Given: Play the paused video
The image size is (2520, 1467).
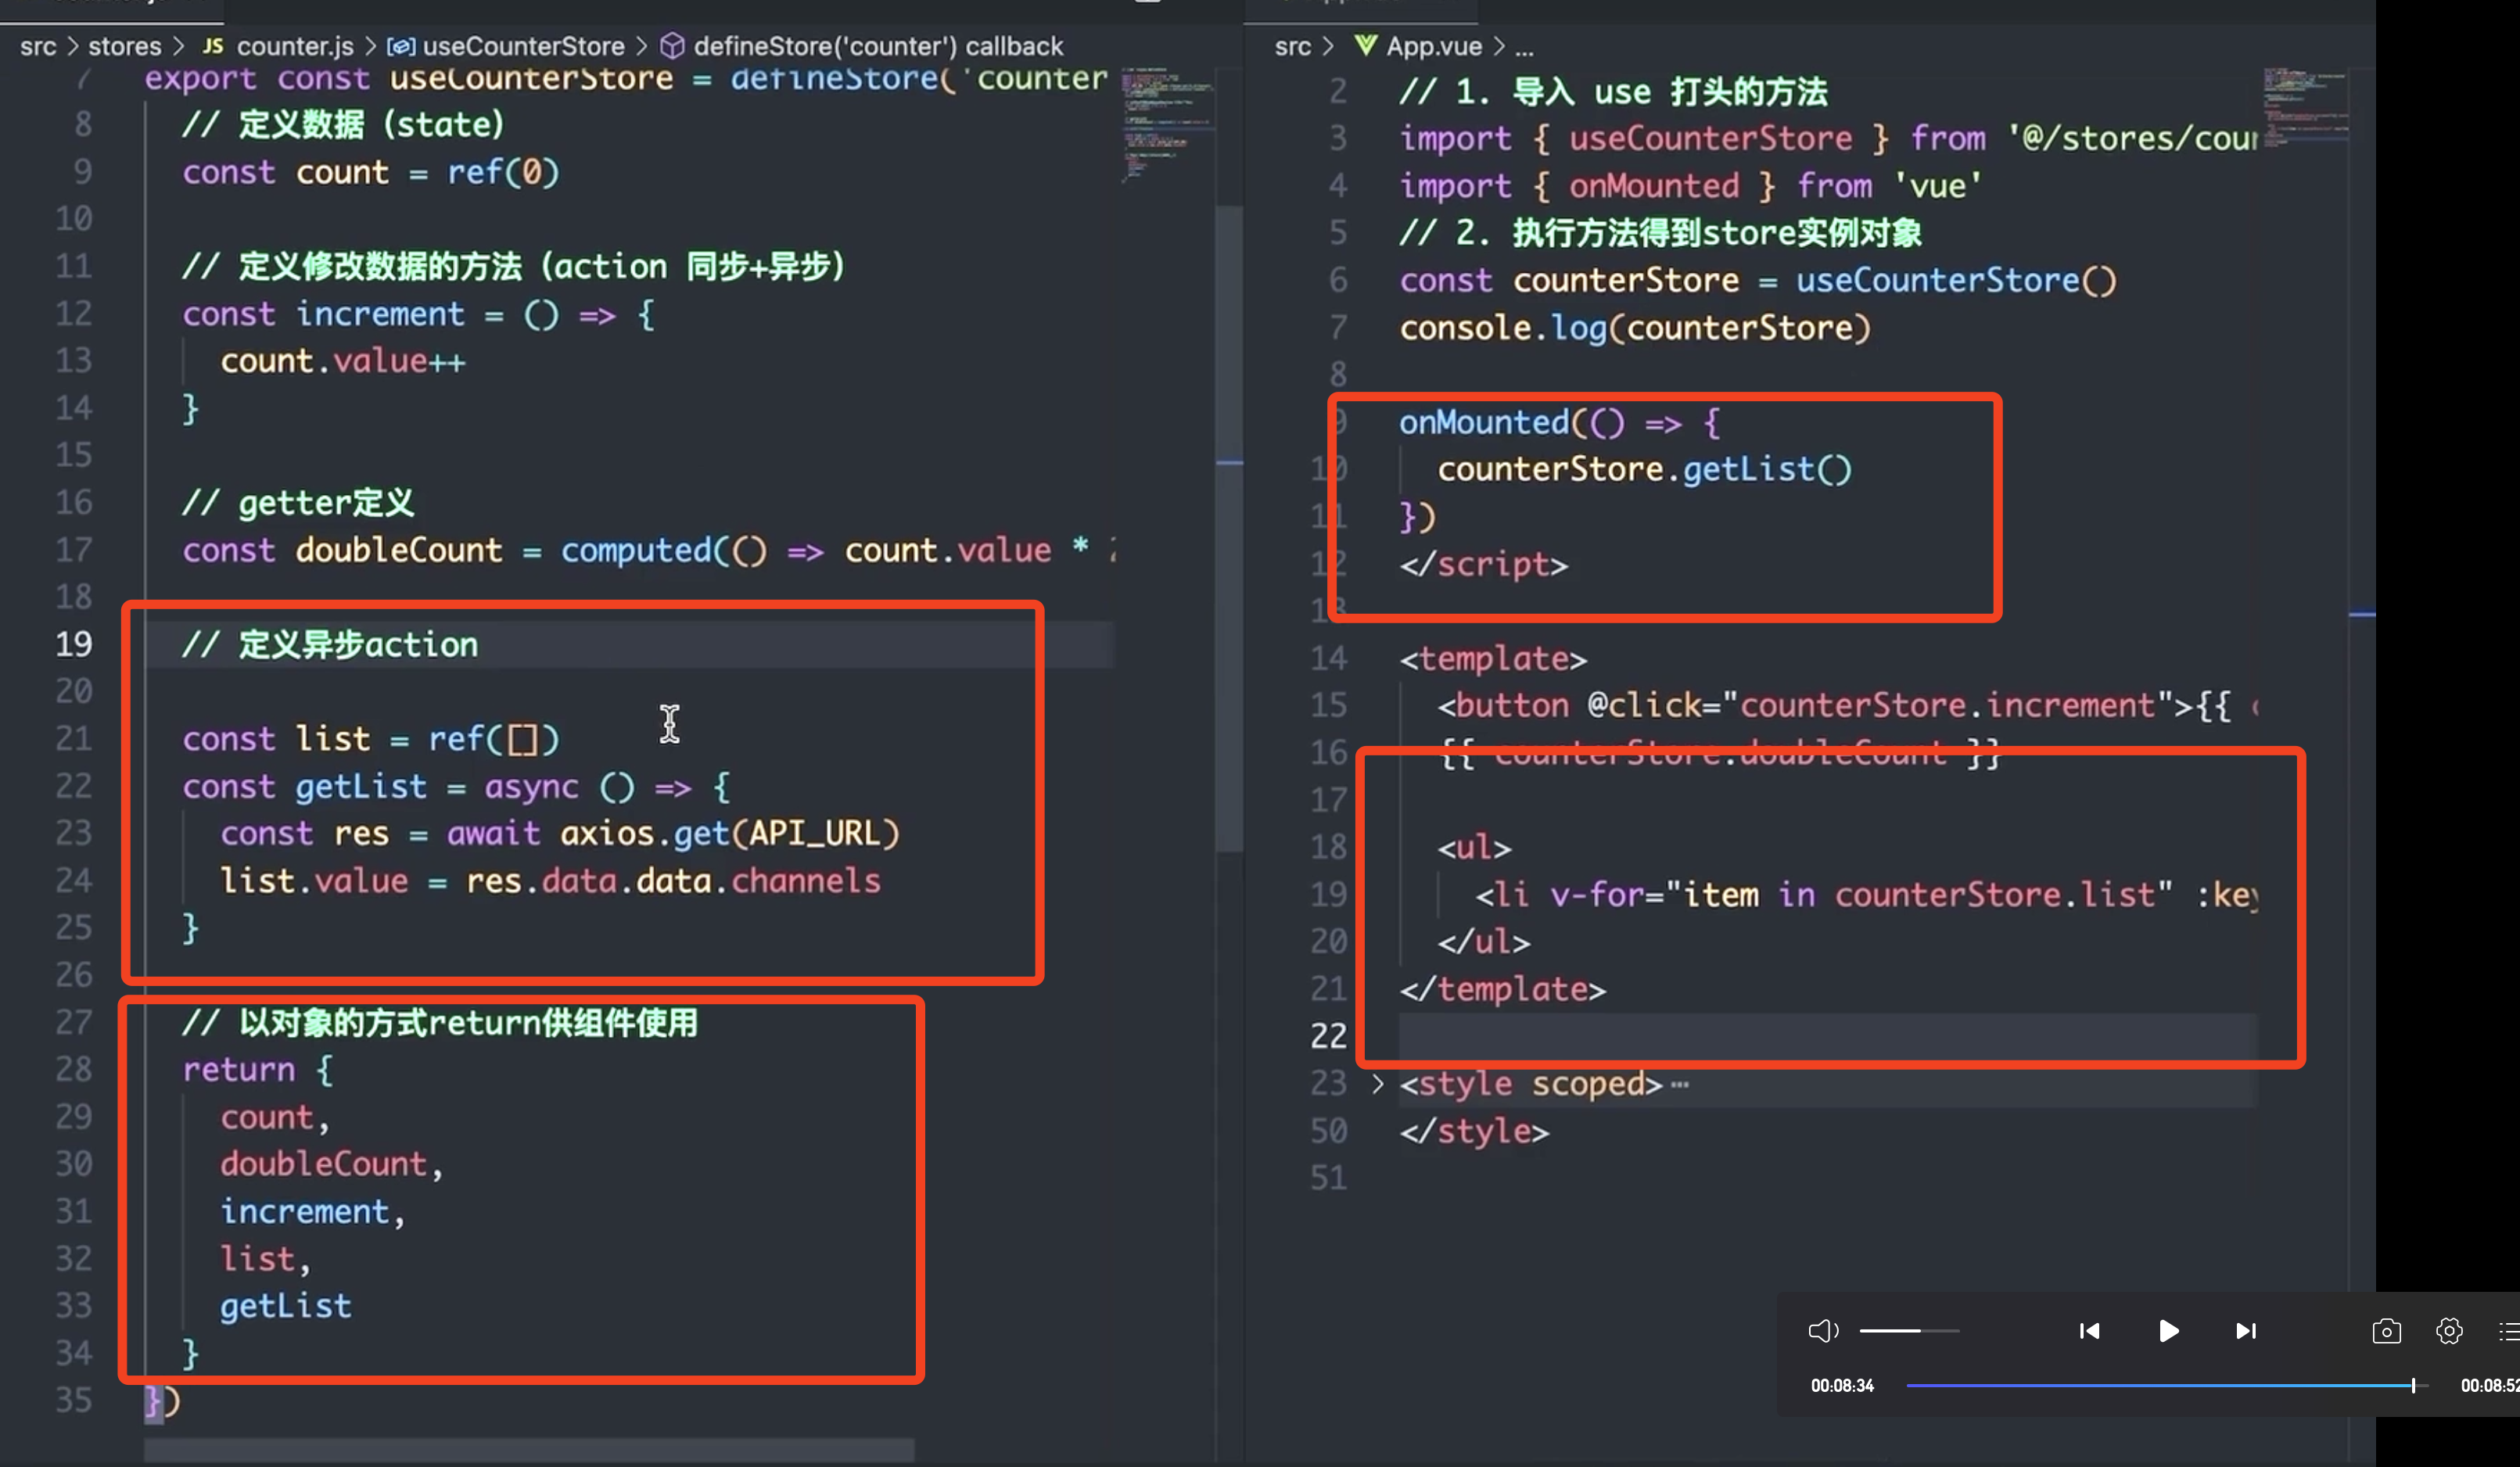Looking at the screenshot, I should (x=2168, y=1331).
